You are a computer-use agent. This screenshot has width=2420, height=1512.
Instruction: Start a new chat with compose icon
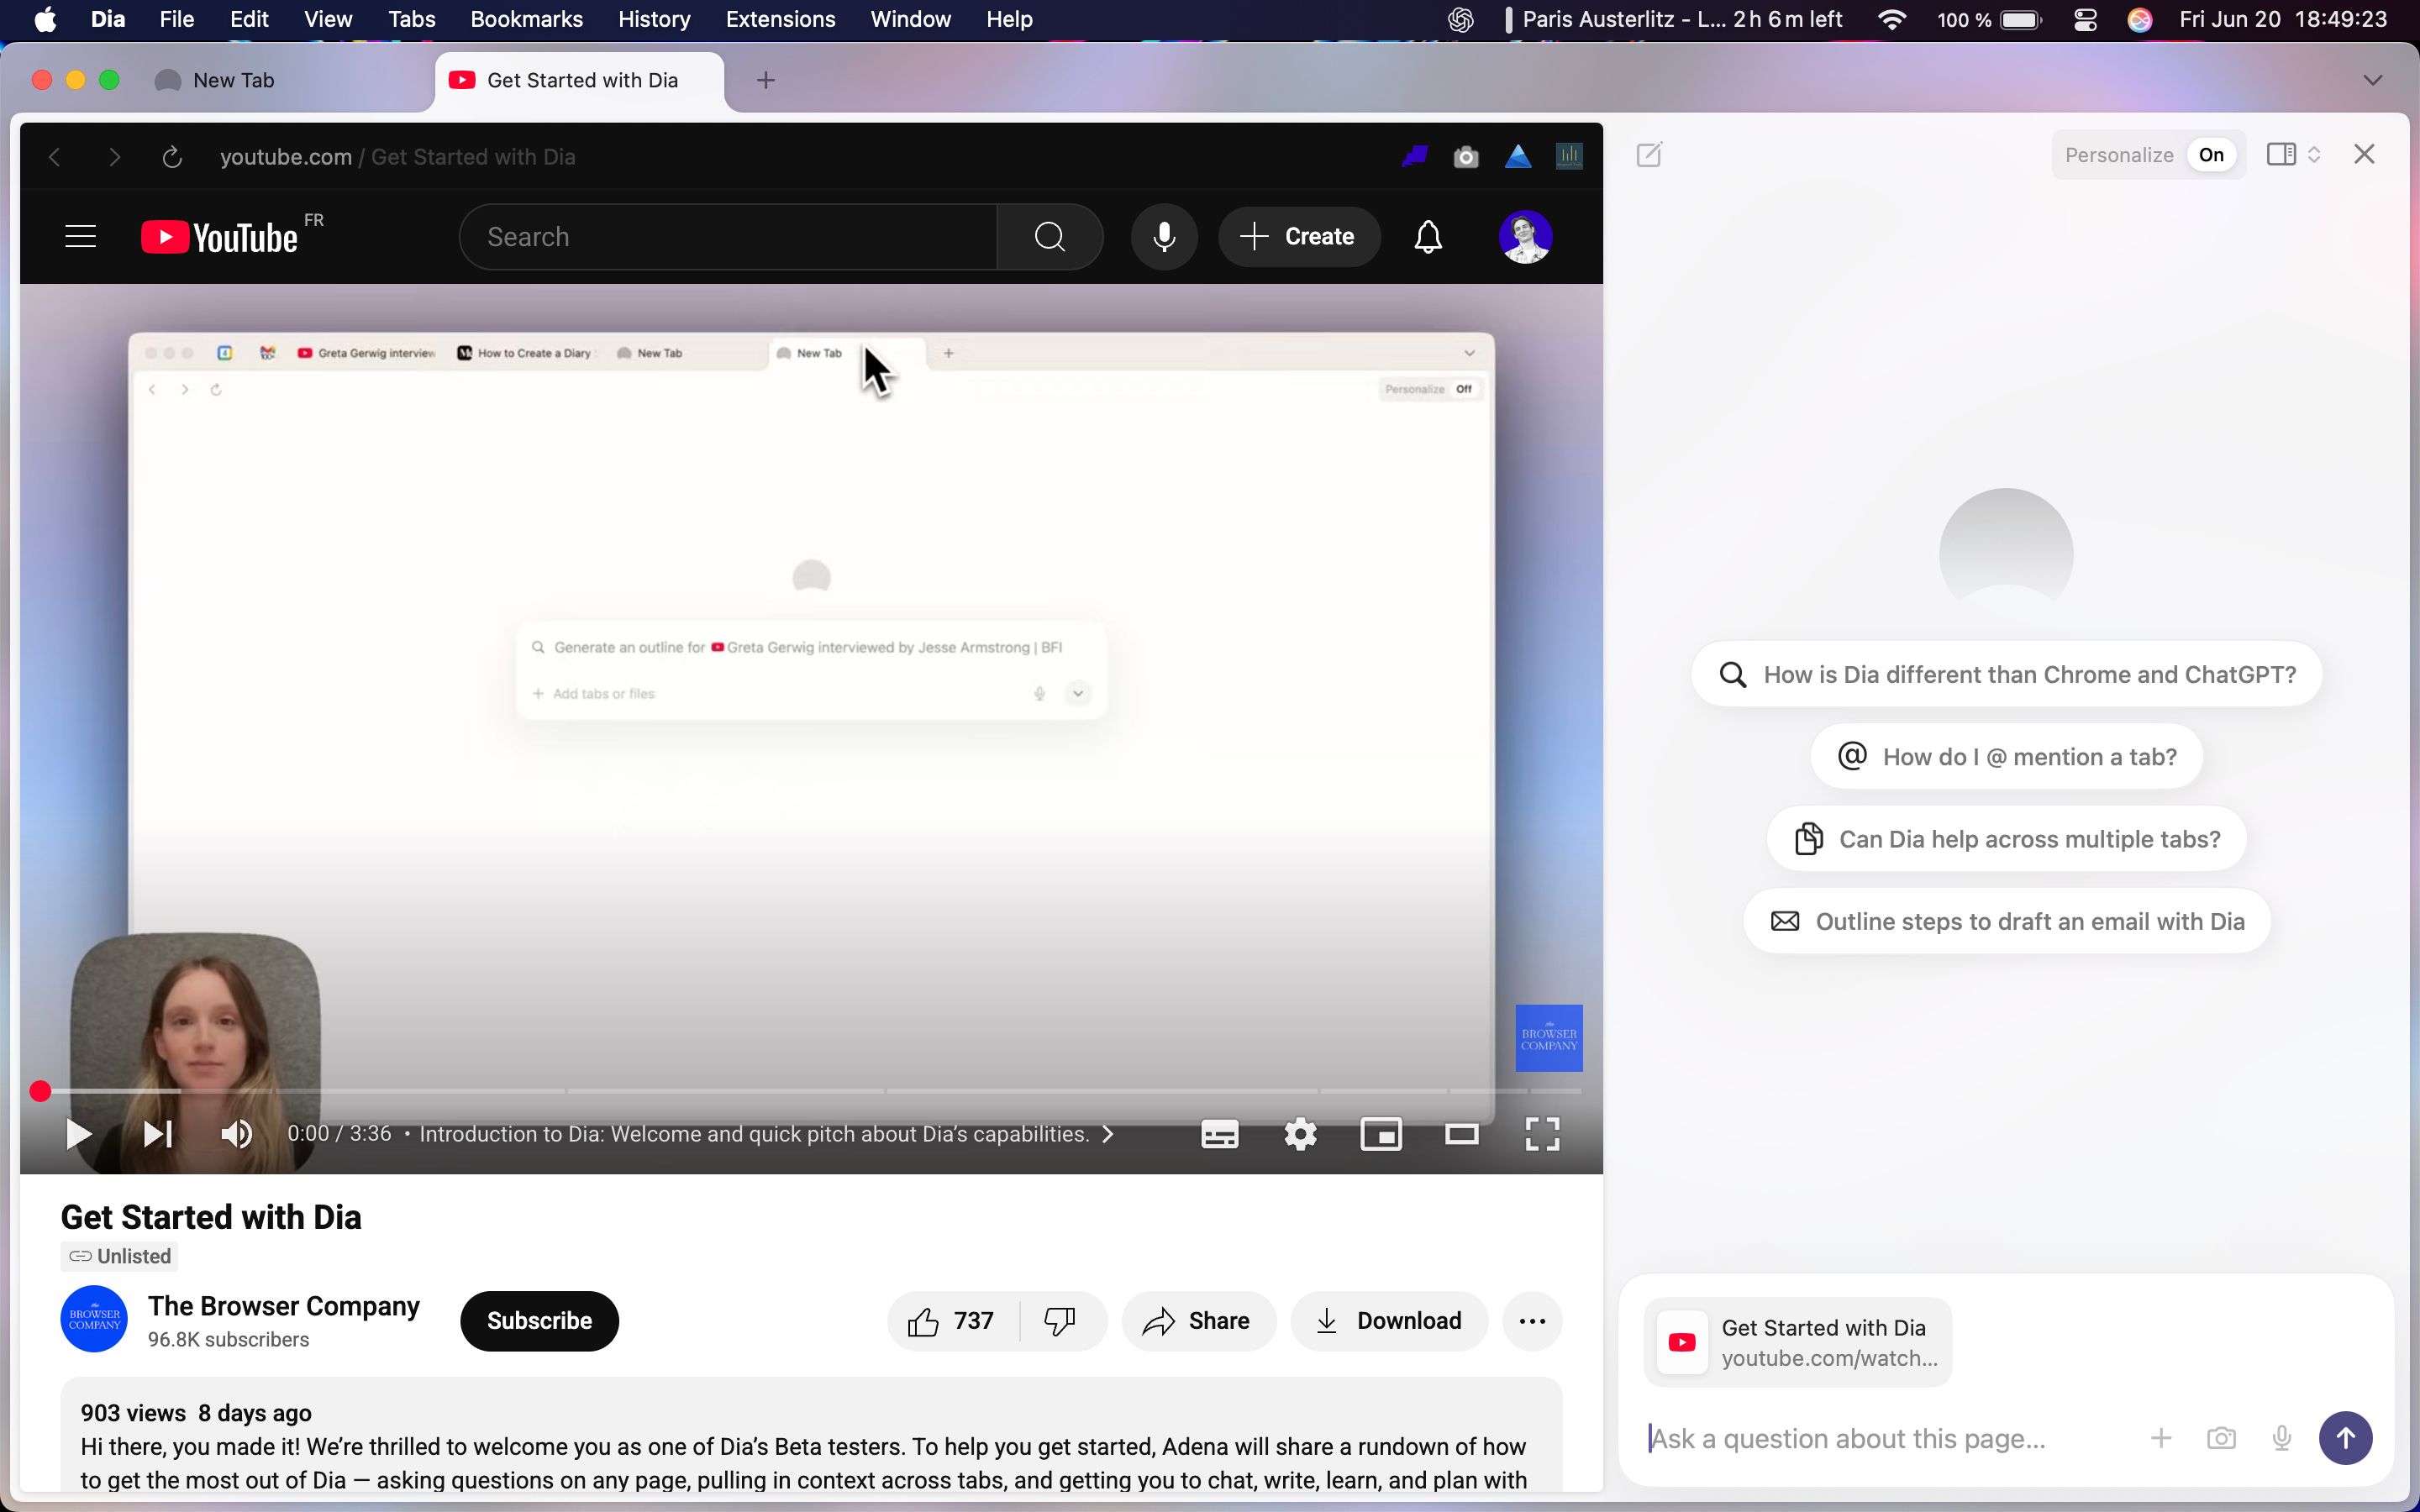tap(1649, 155)
